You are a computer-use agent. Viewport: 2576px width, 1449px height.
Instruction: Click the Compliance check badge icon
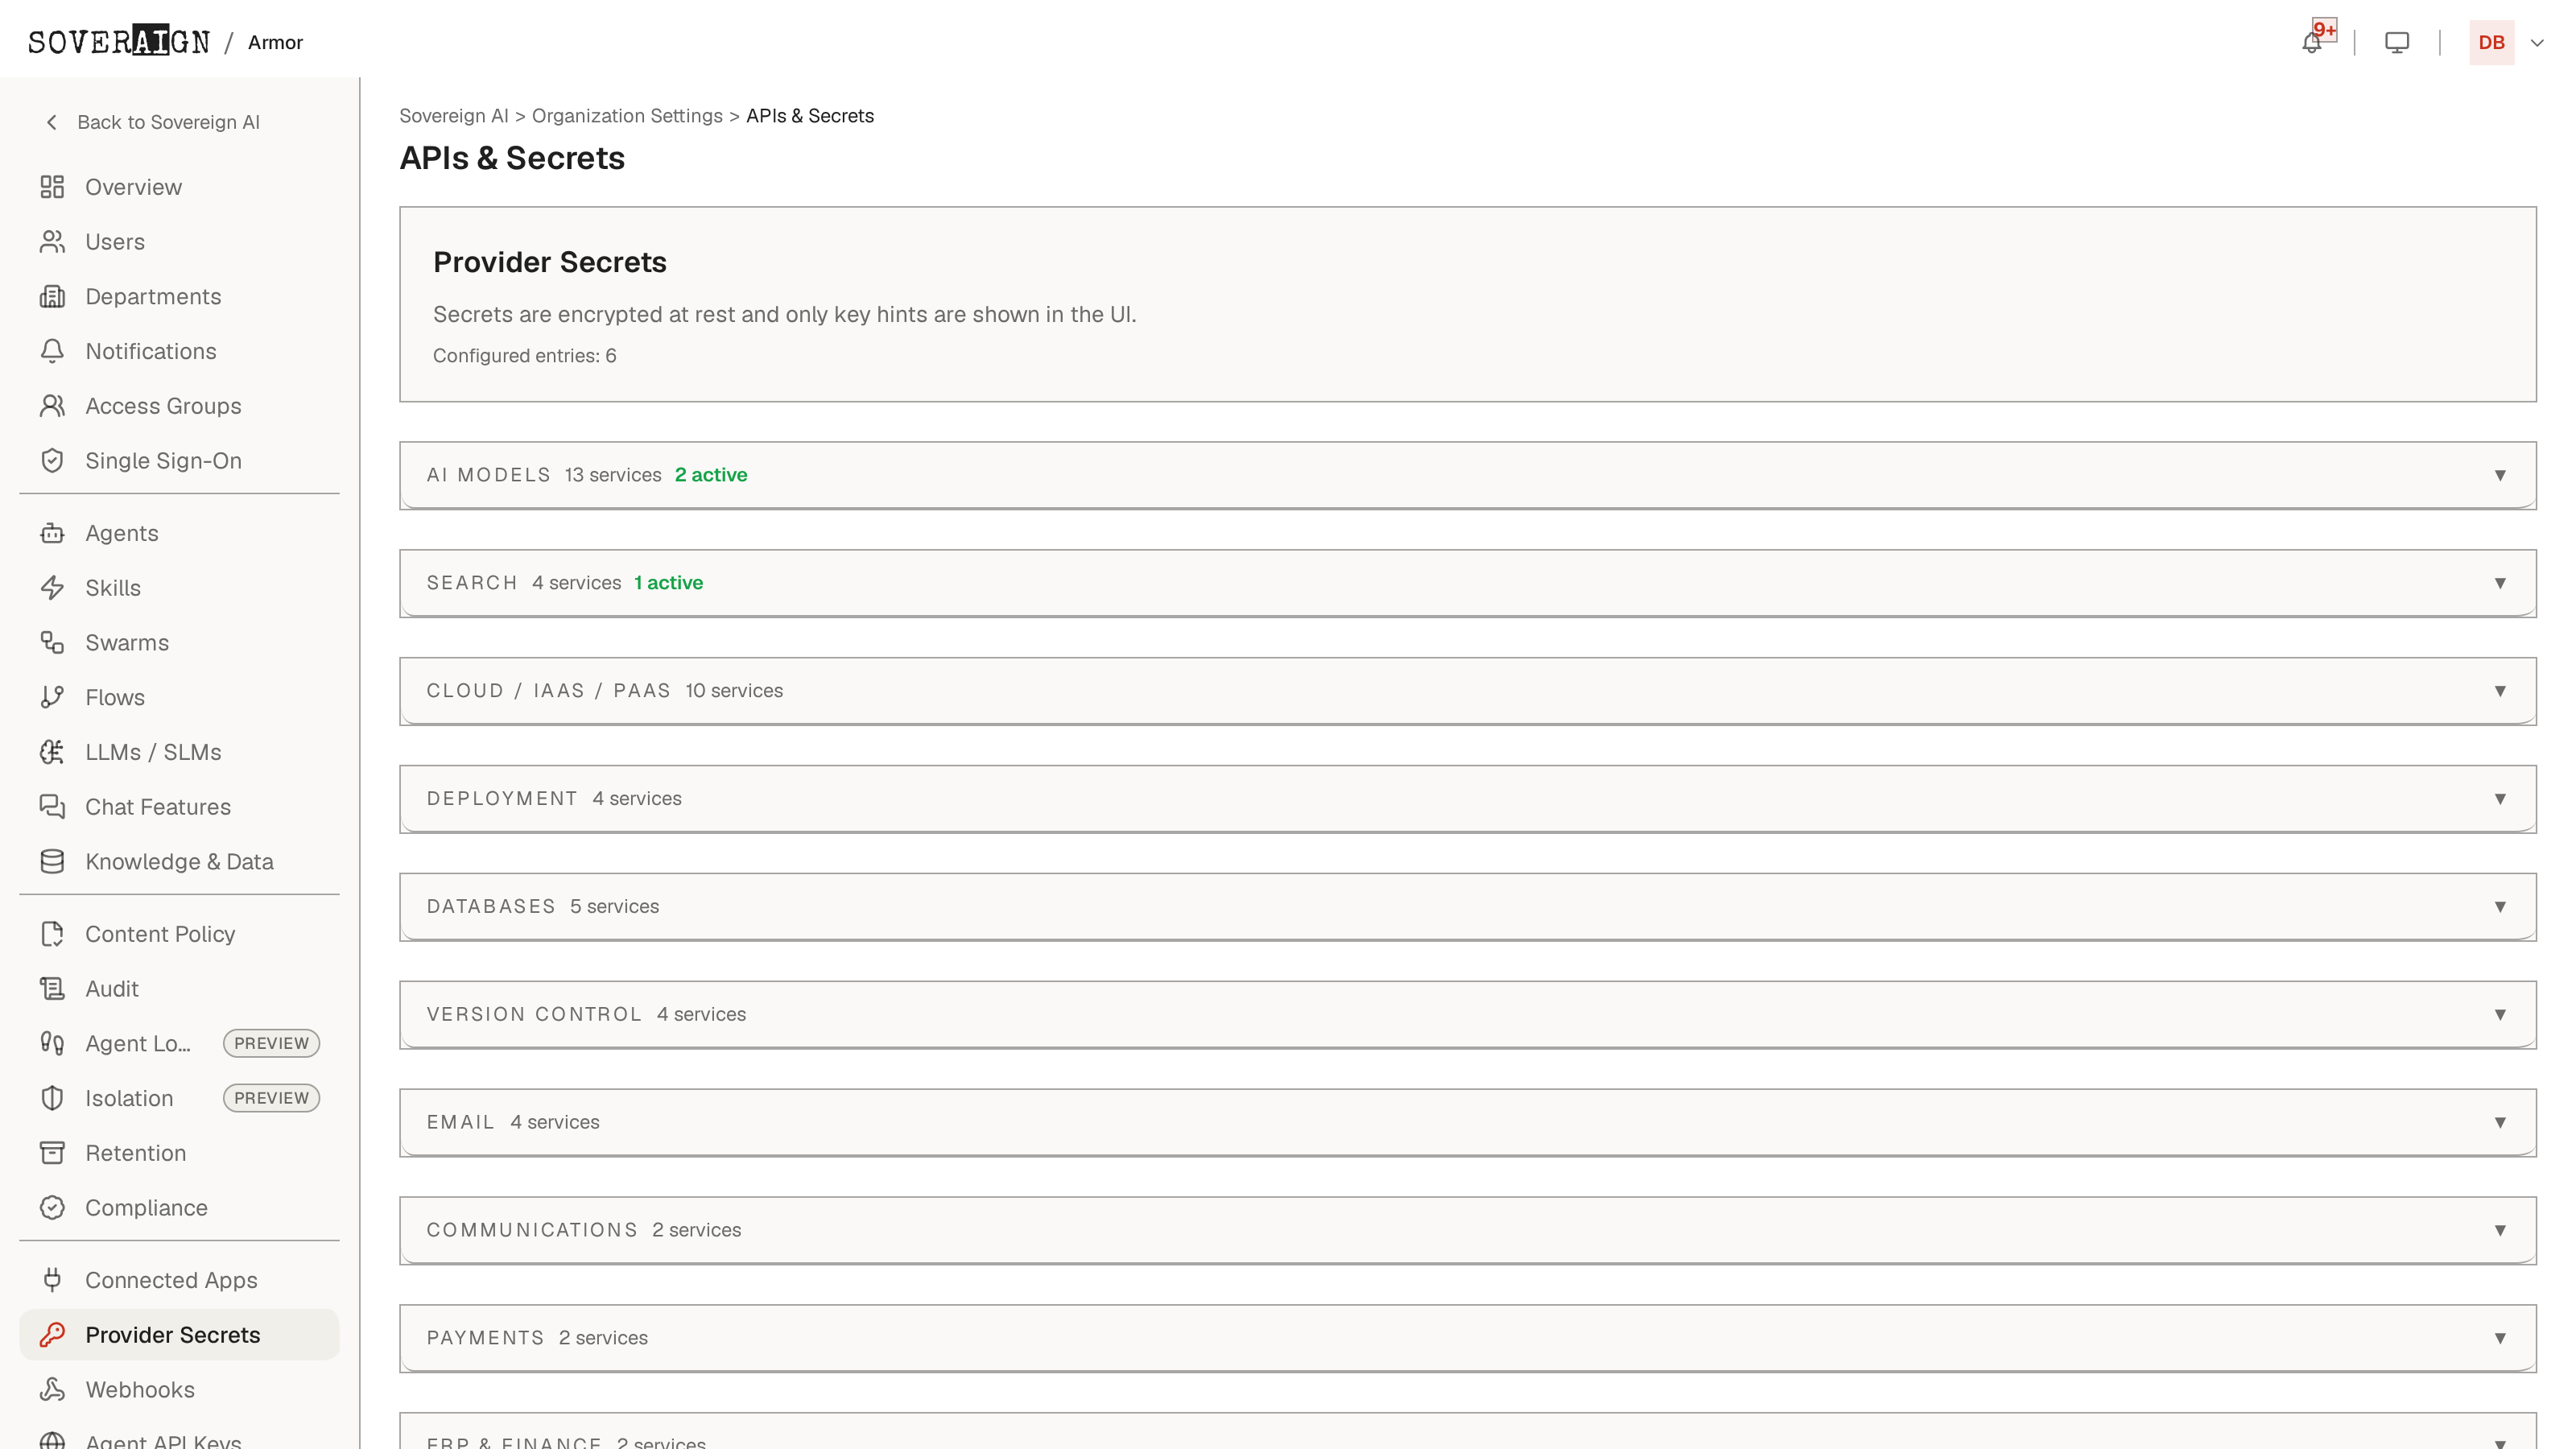[52, 1208]
